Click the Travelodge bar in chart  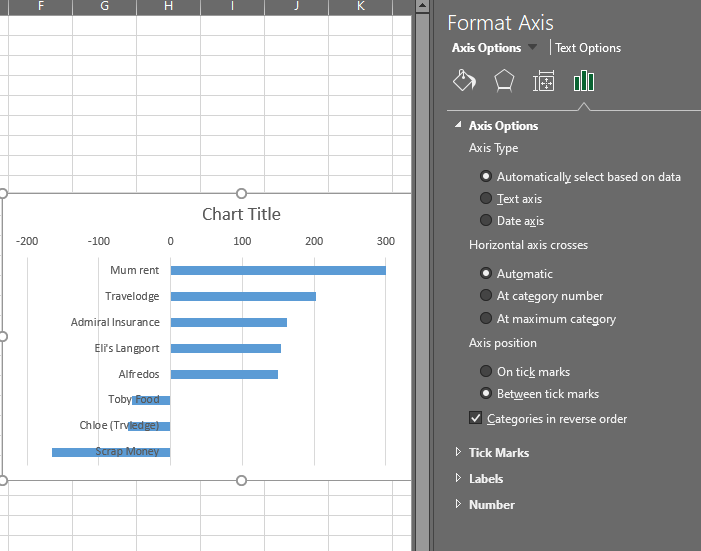[x=243, y=296]
